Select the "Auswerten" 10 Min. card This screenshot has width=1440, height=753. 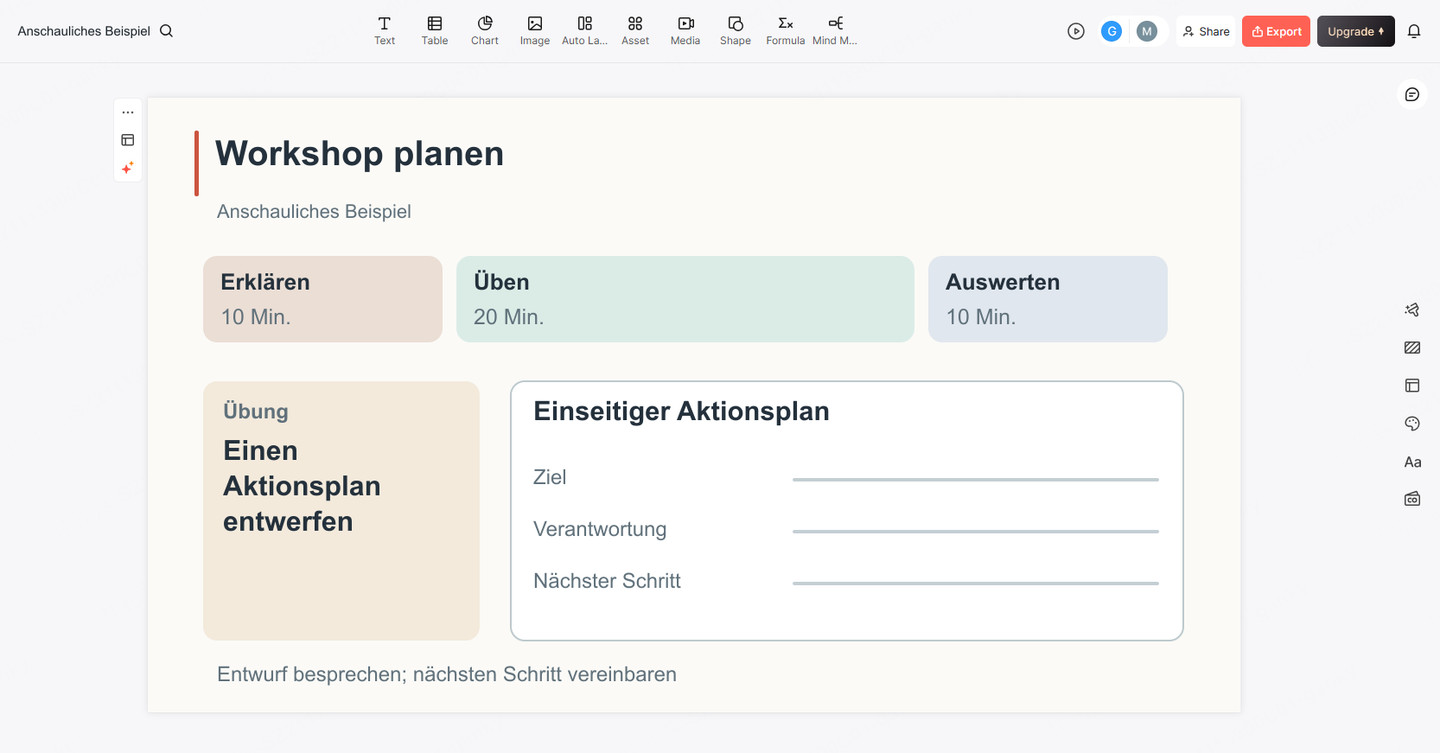[x=1048, y=299]
